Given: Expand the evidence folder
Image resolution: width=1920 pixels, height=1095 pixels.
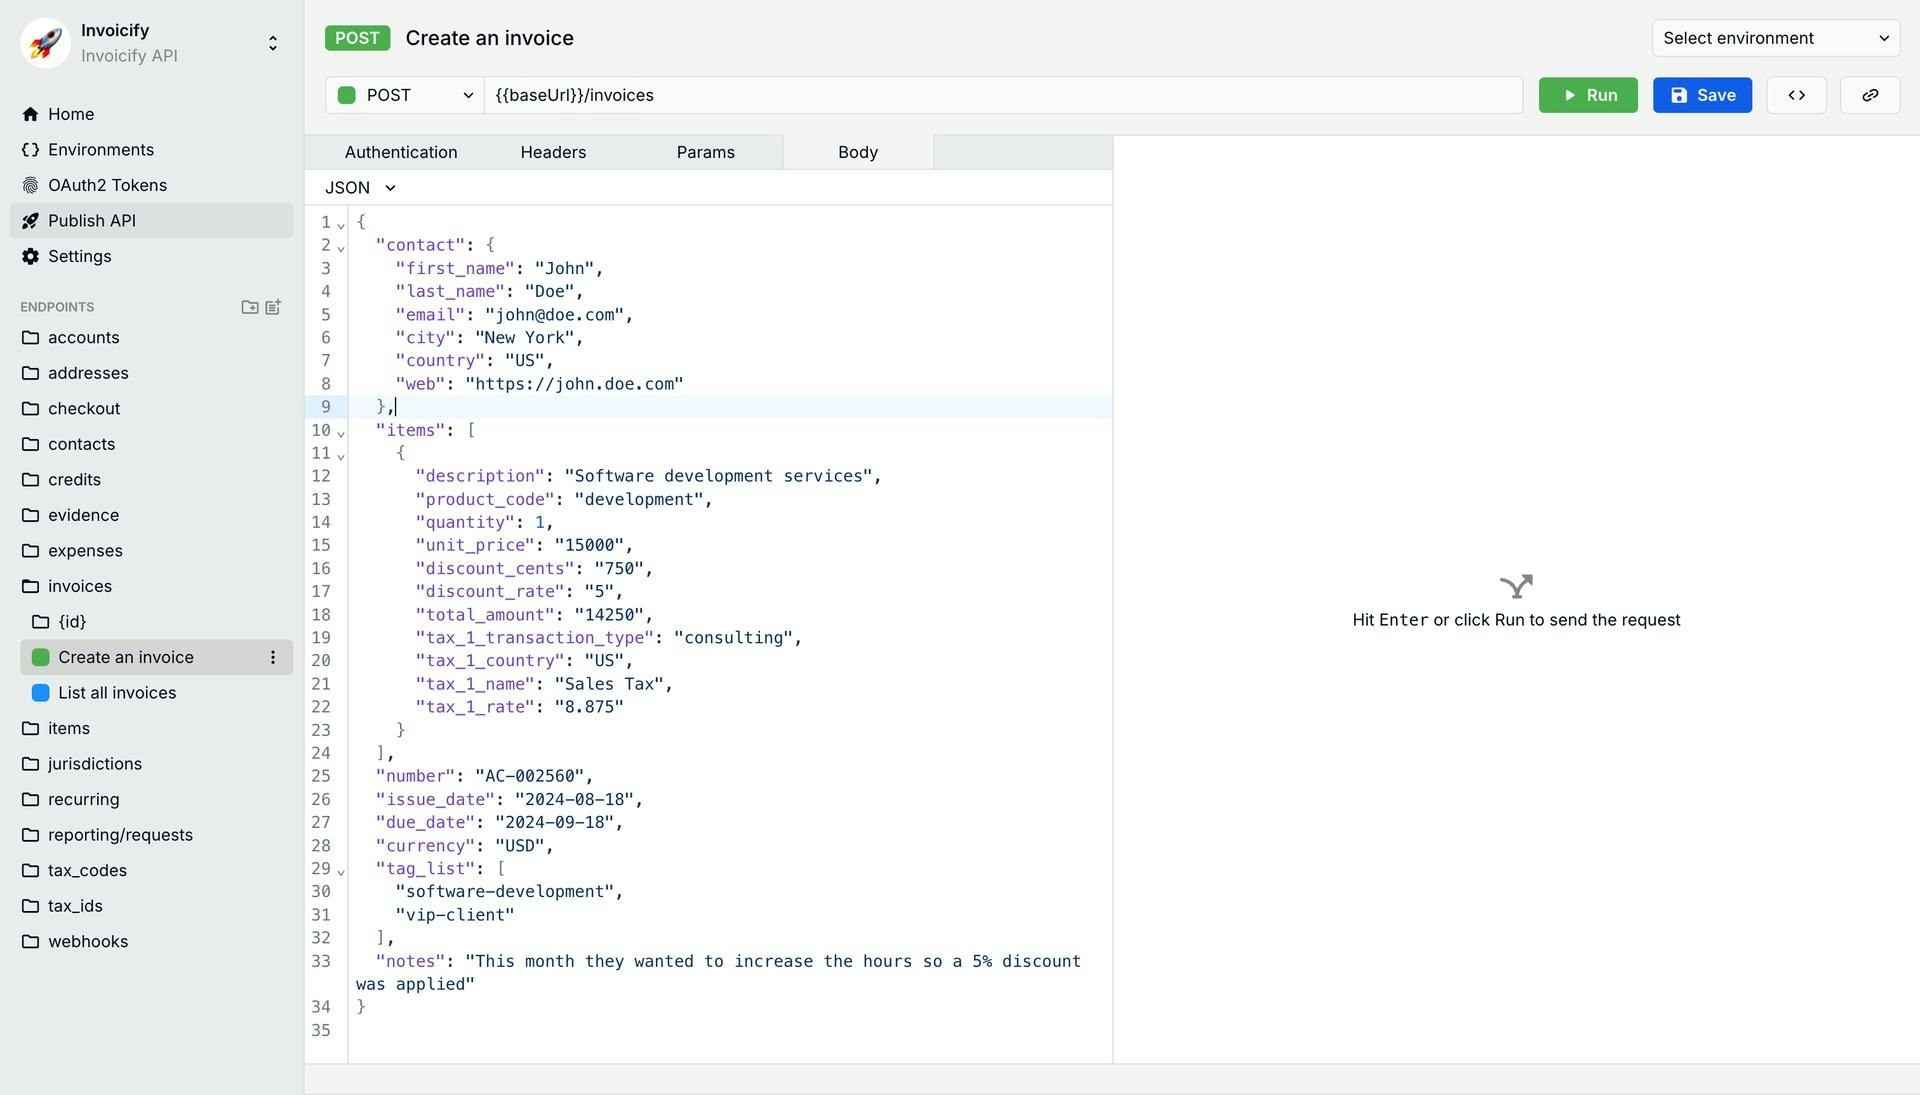Looking at the screenshot, I should [152, 515].
